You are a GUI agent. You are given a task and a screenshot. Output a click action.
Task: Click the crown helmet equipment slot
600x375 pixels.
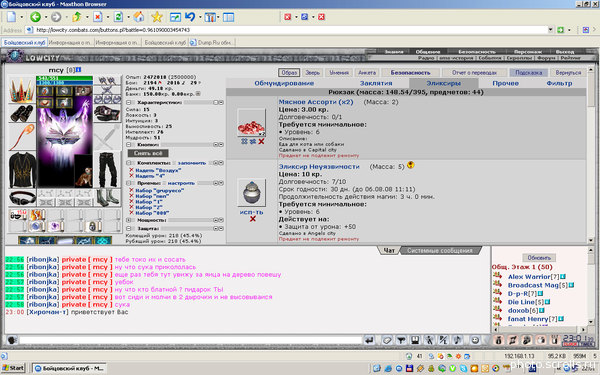point(22,90)
